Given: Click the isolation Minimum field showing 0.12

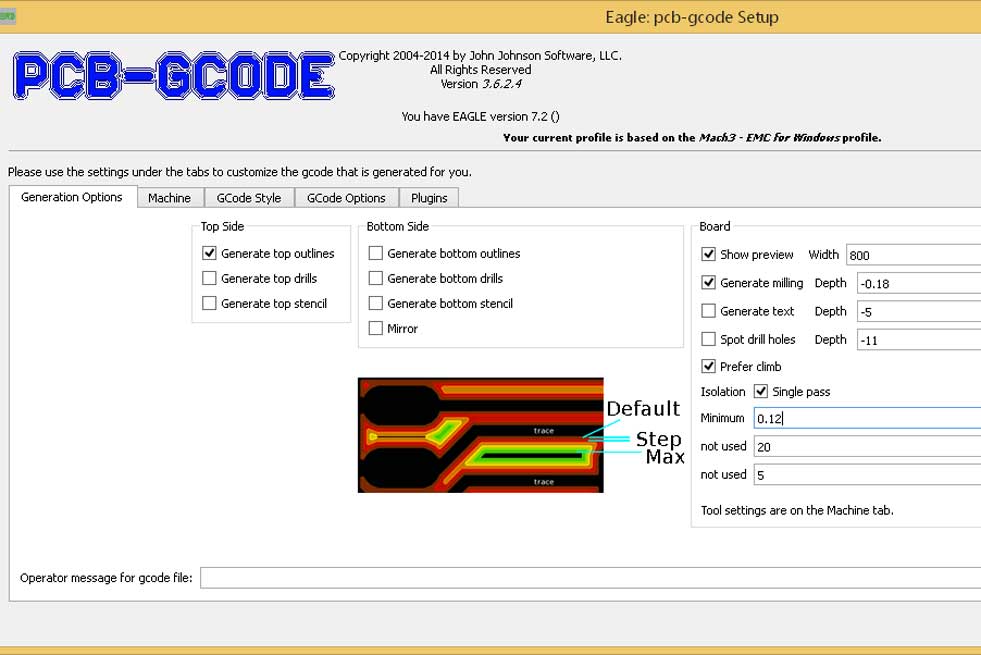Looking at the screenshot, I should pos(867,418).
